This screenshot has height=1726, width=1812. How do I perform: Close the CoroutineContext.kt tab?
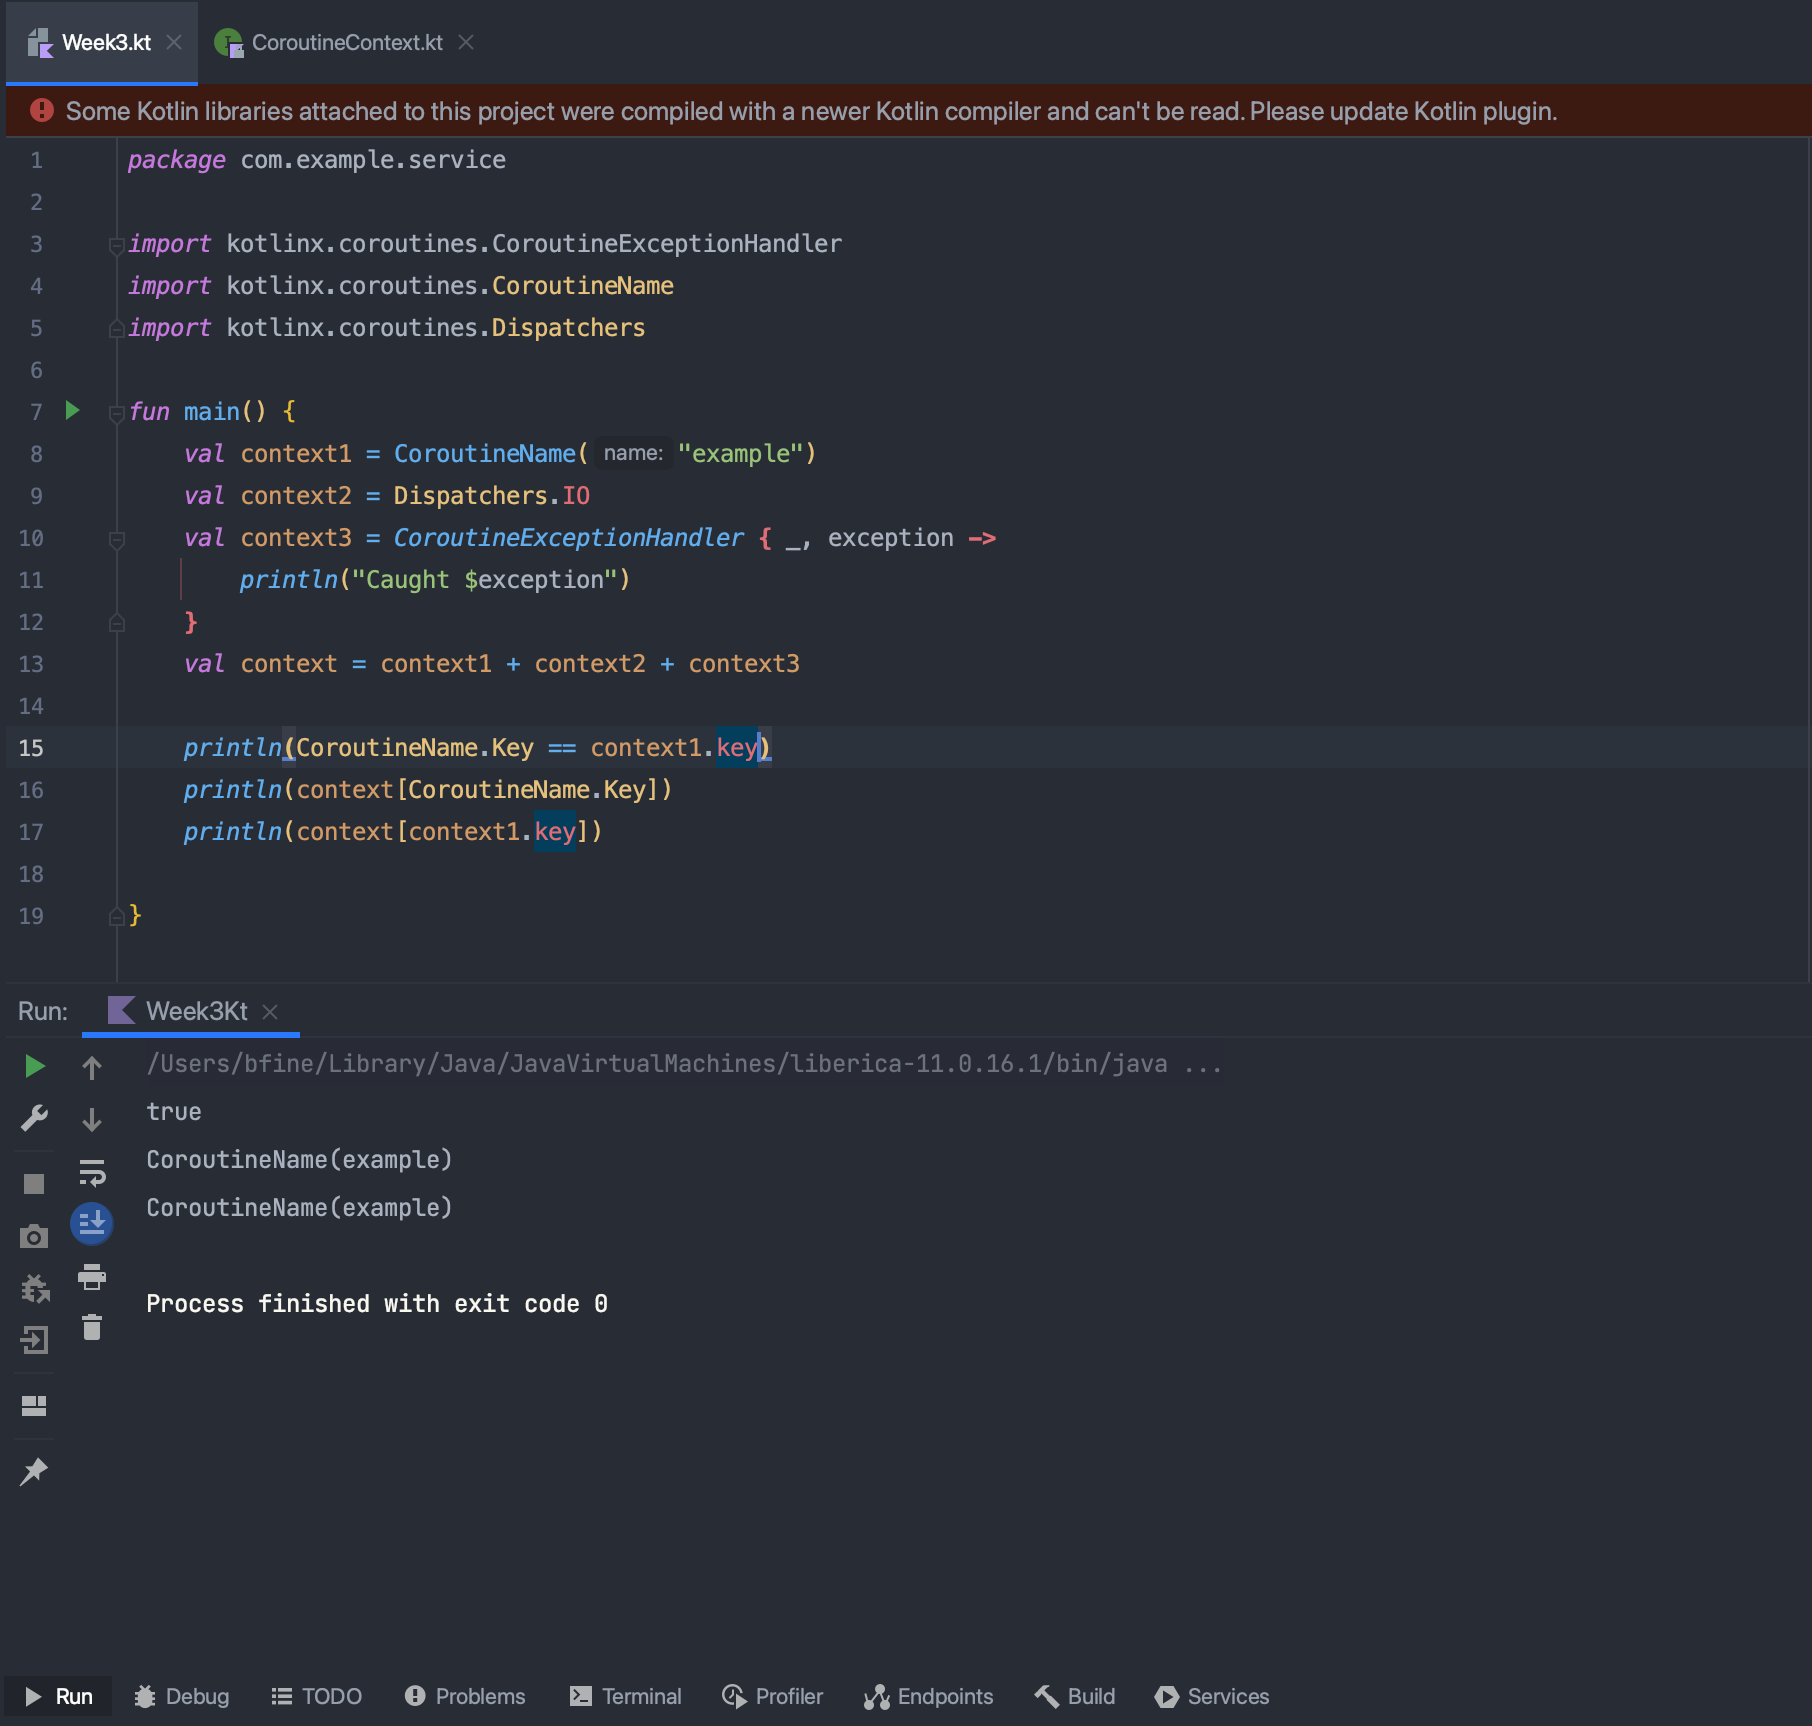pos(466,42)
